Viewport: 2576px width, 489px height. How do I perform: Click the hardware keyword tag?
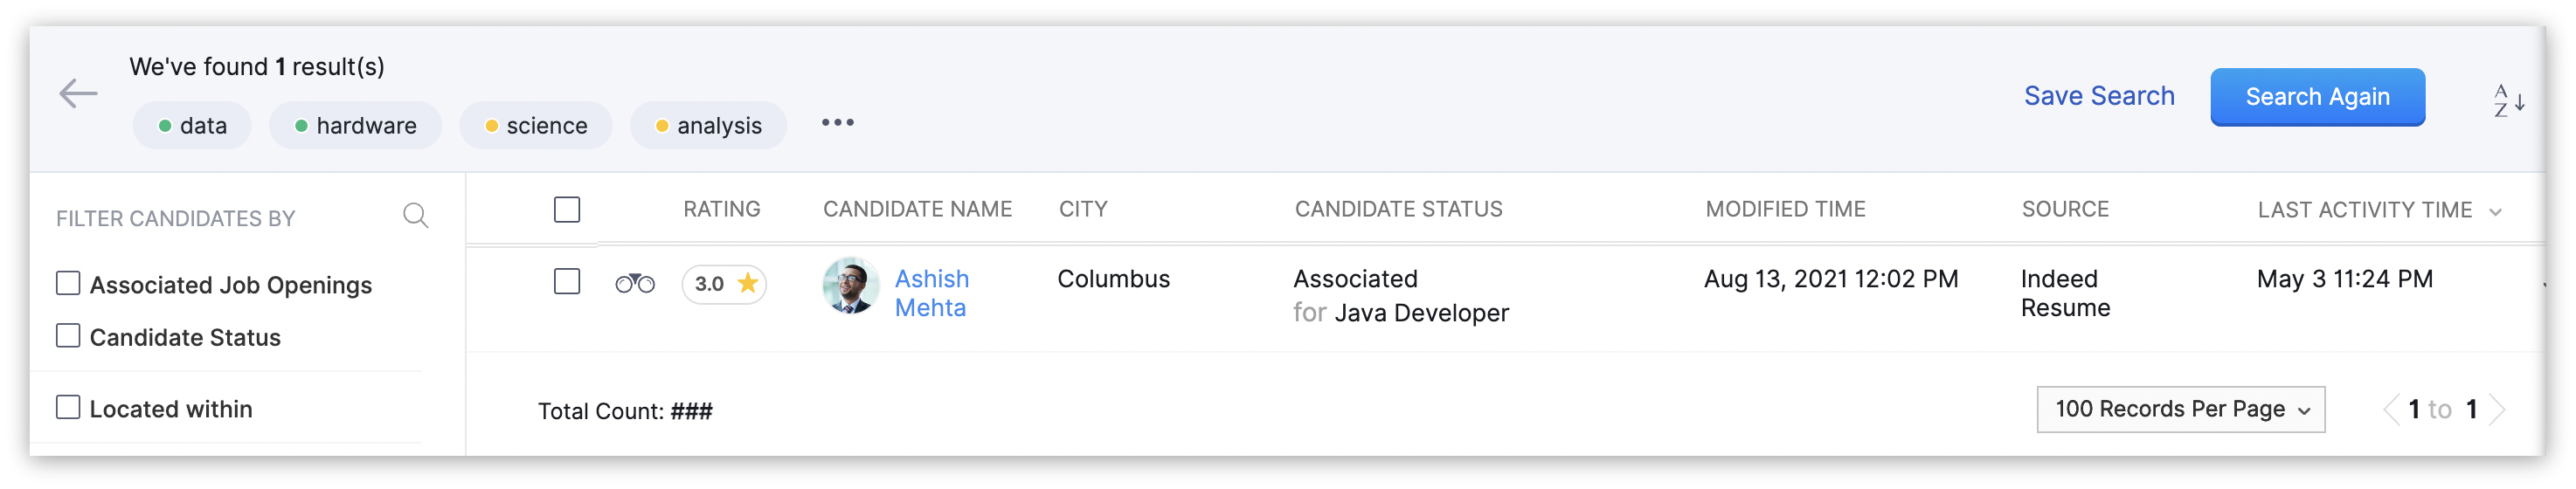[x=355, y=126]
